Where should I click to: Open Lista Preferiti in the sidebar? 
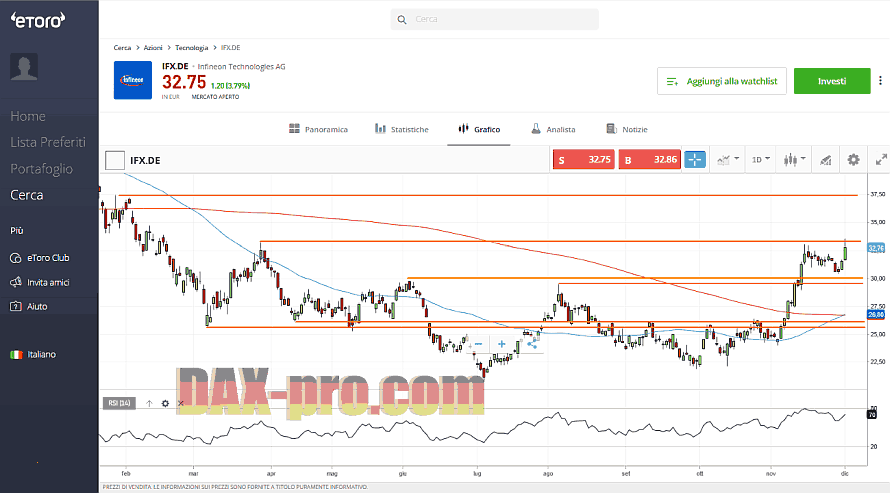tap(48, 142)
